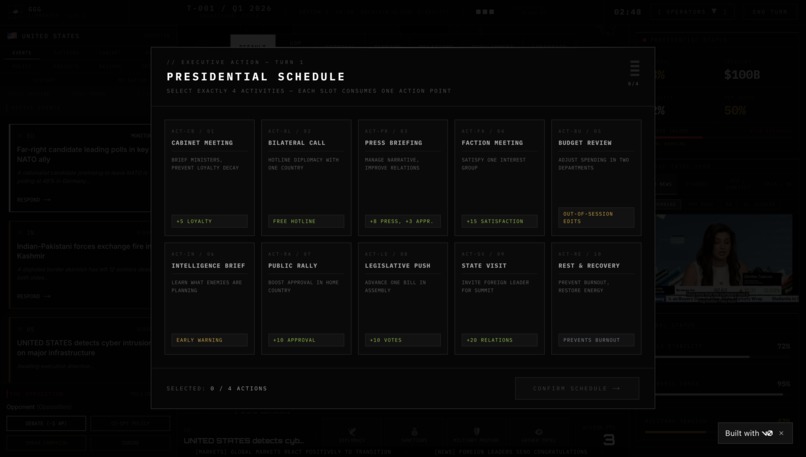Viewport: 806px width, 457px height.
Task: Click the Confirm Schedule button
Action: [x=577, y=388]
